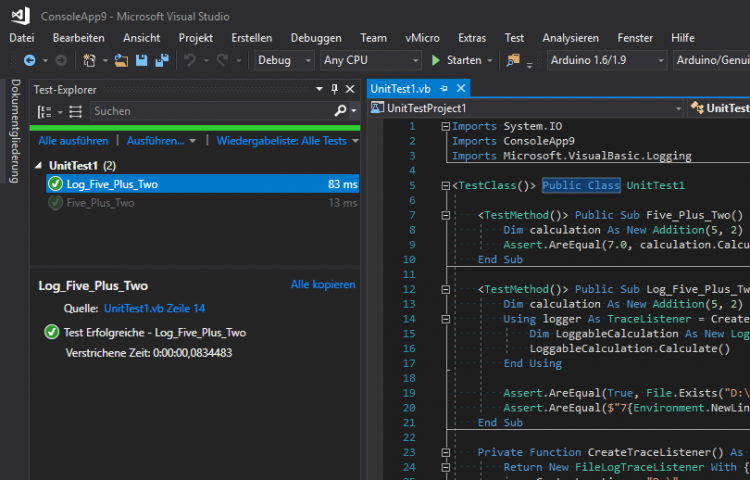Image resolution: width=750 pixels, height=480 pixels.
Task: Open the Any CPU platform dropdown
Action: 416,61
